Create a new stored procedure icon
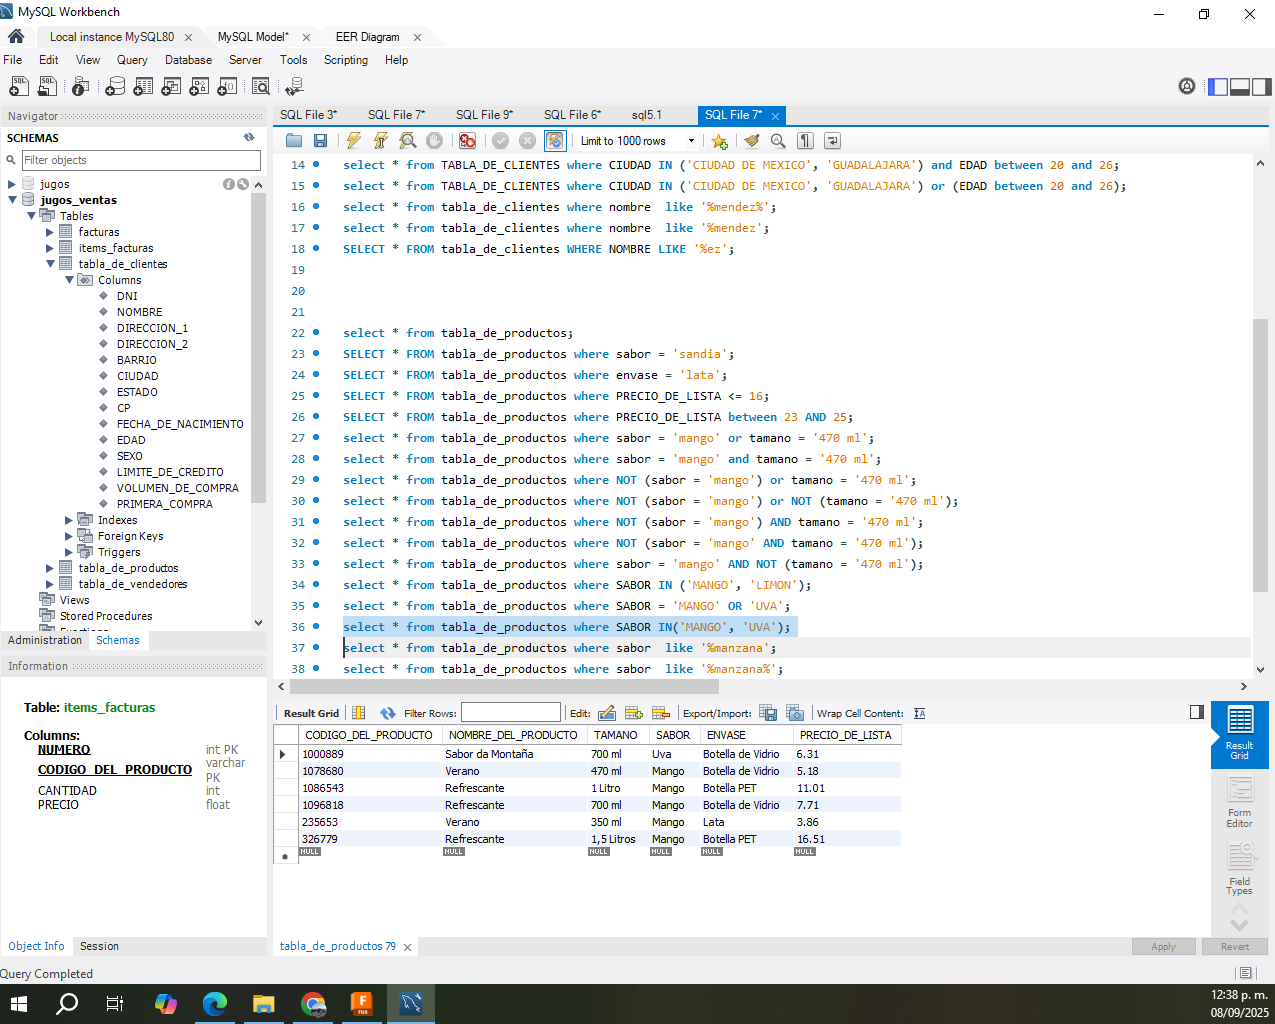This screenshot has width=1275, height=1024. 199,87
